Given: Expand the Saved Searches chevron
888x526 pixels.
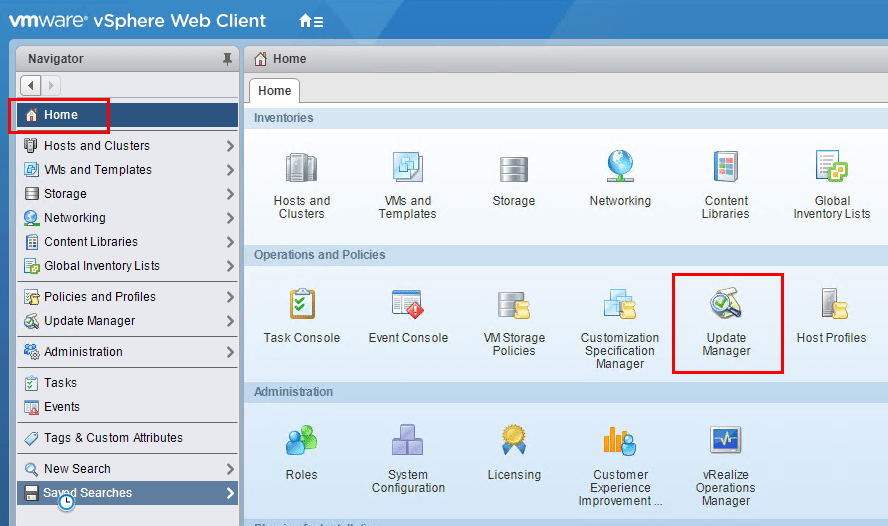Looking at the screenshot, I should 230,493.
